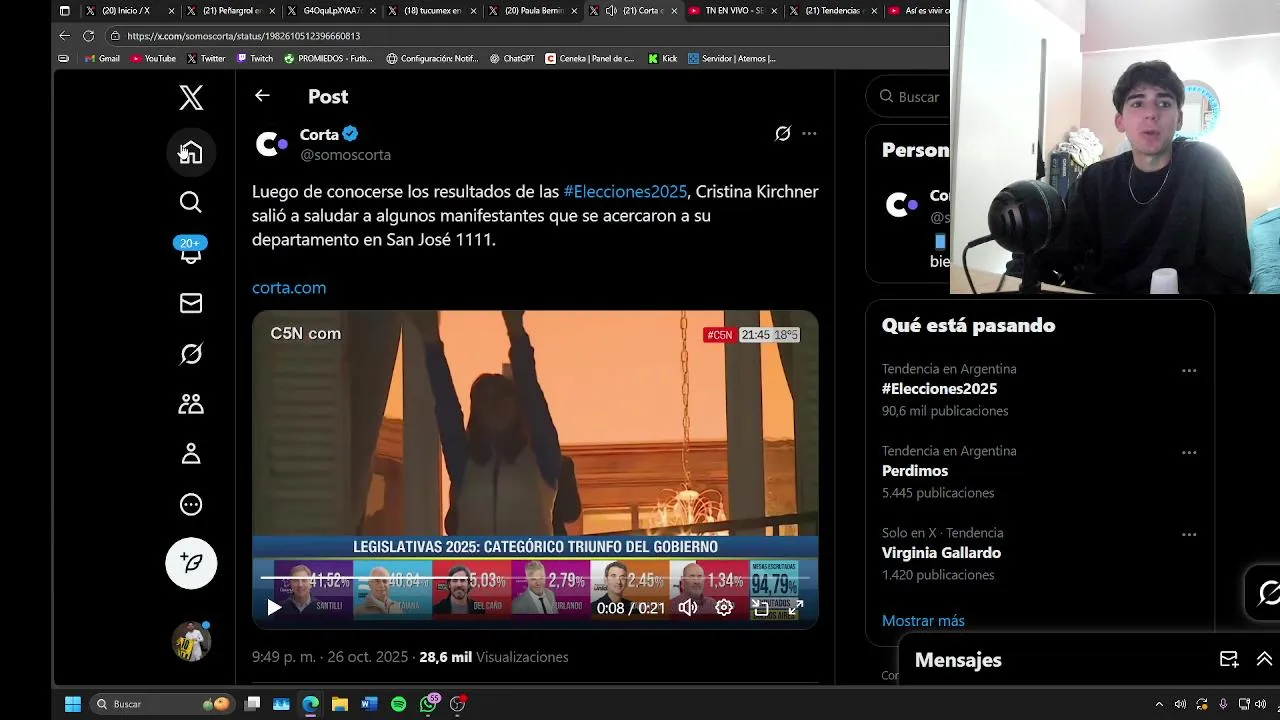This screenshot has height=720, width=1280.
Task: Mute the video using speaker icon
Action: click(688, 607)
